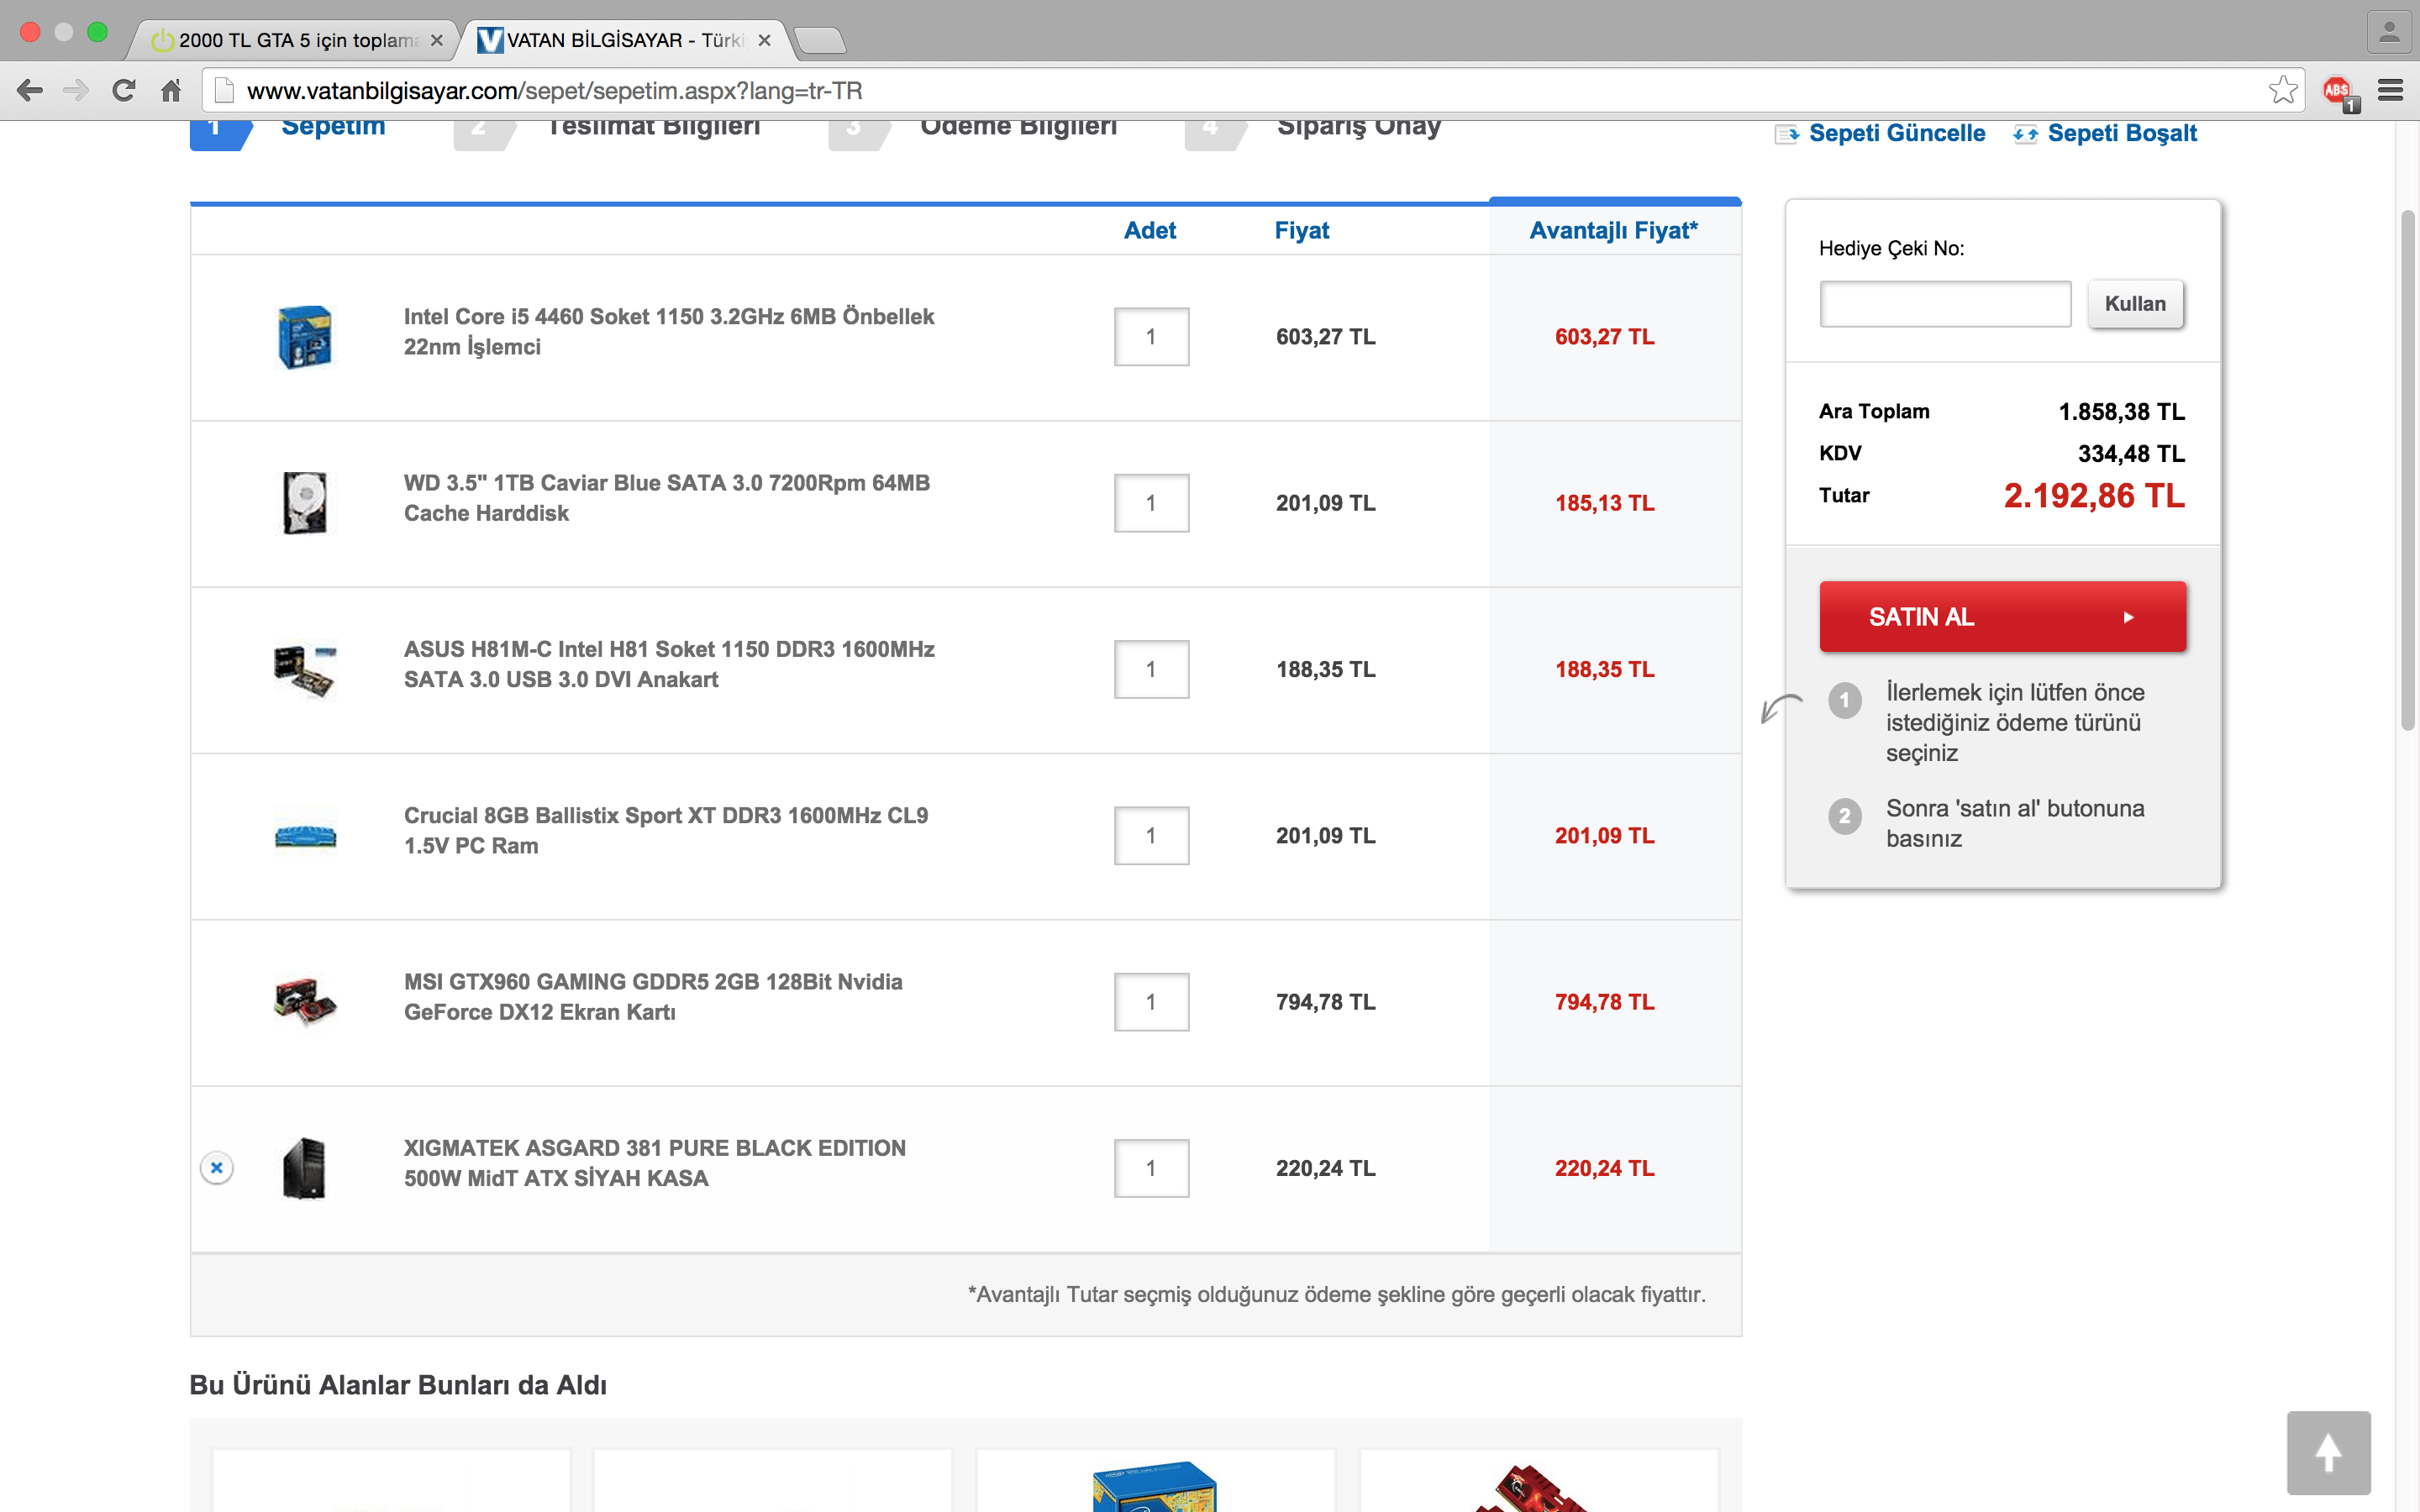Viewport: 2420px width, 1512px height.
Task: Bookmark the page with the star icon
Action: tap(2283, 91)
